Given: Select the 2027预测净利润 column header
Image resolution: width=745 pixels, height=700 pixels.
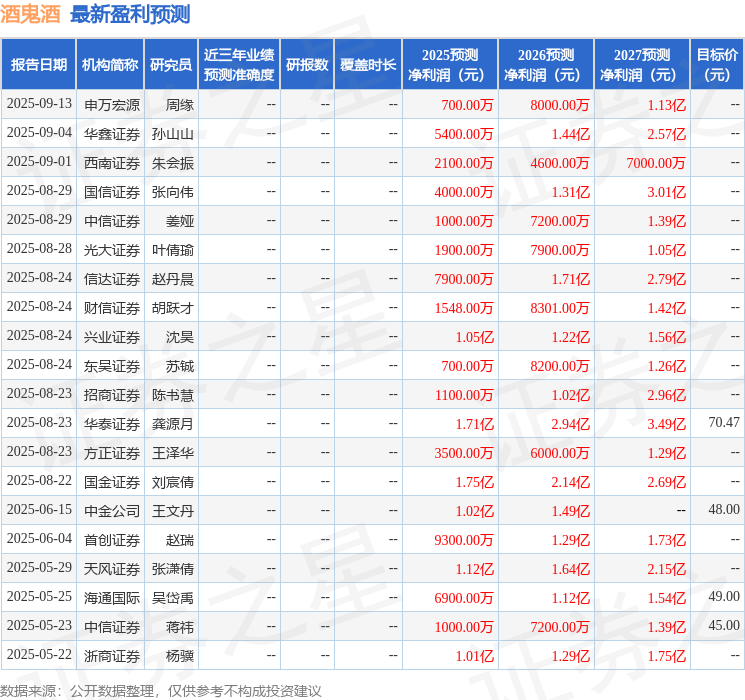Looking at the screenshot, I should coord(641,64).
